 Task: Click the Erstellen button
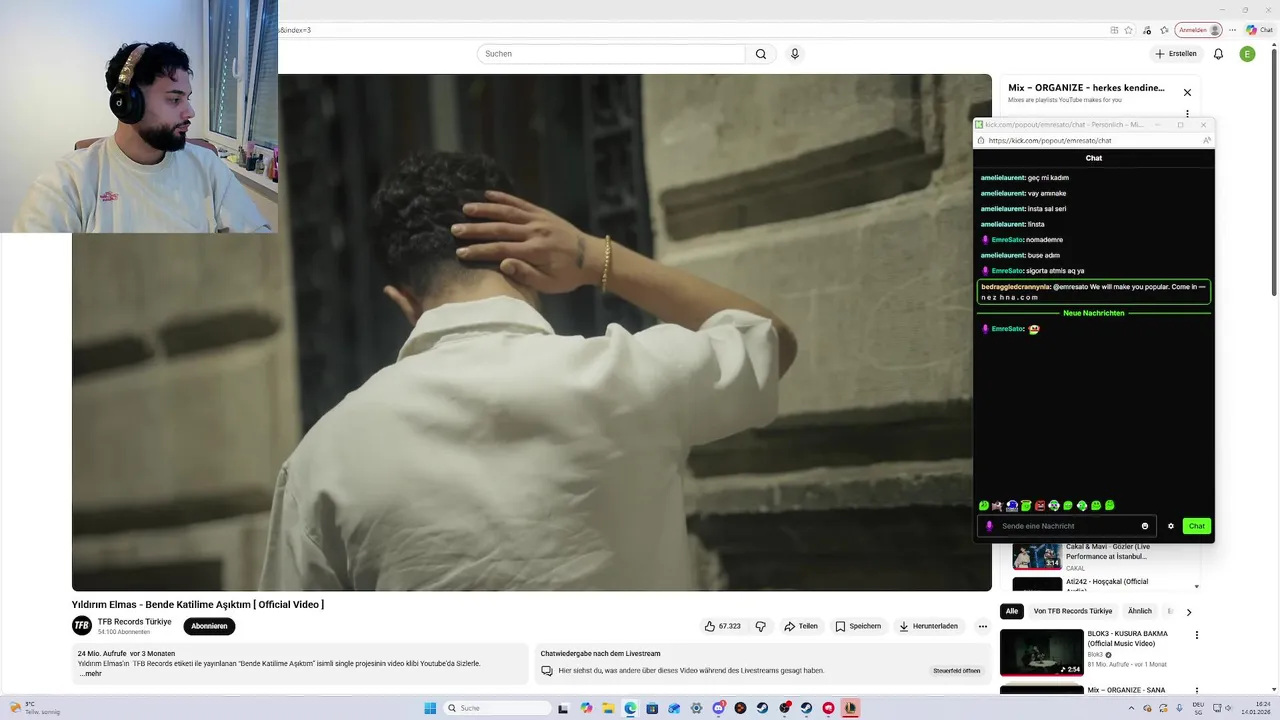(x=1175, y=54)
